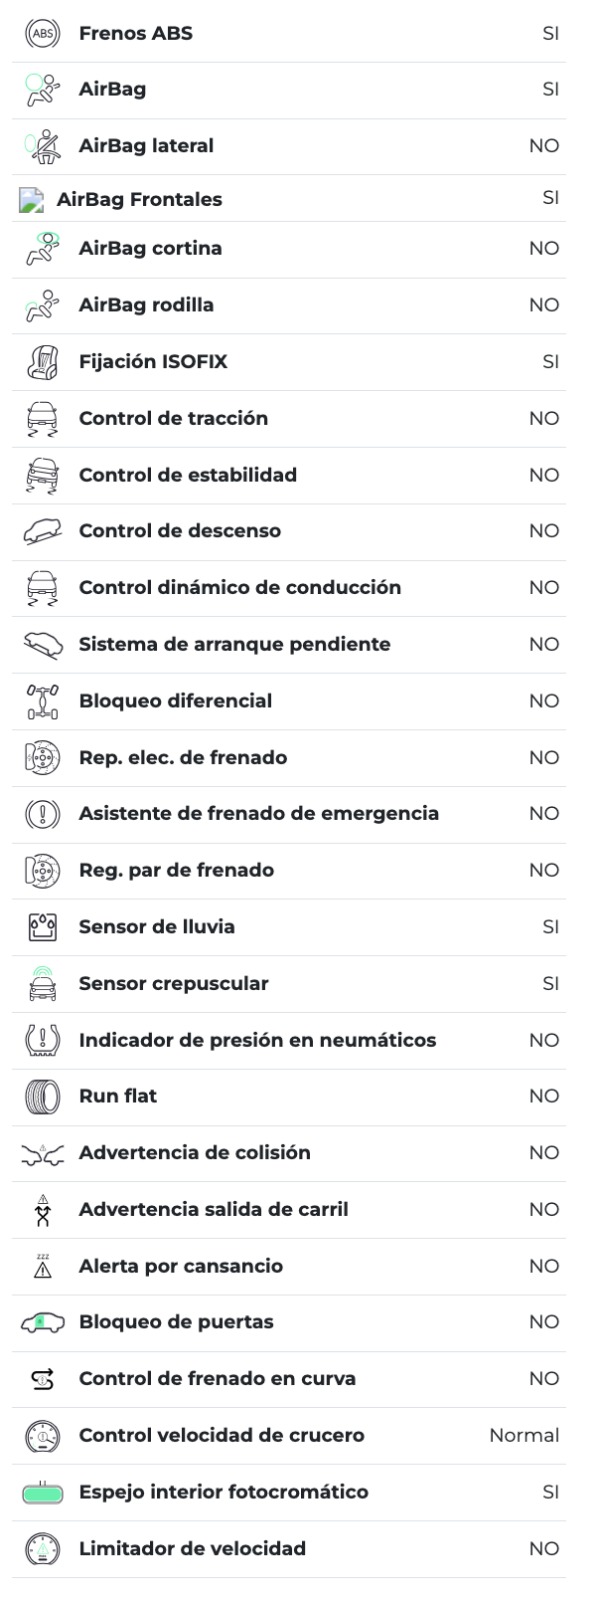Click the Bloqueo de puertas car icon
Image resolution: width=600 pixels, height=1600 pixels.
41,1322
